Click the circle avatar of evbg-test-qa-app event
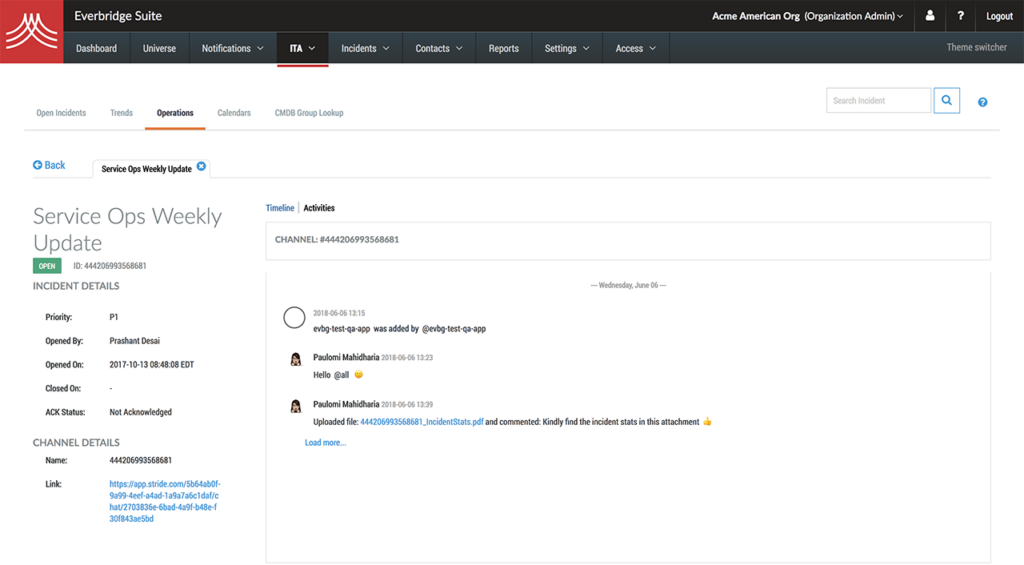This screenshot has height=565, width=1024. point(294,317)
